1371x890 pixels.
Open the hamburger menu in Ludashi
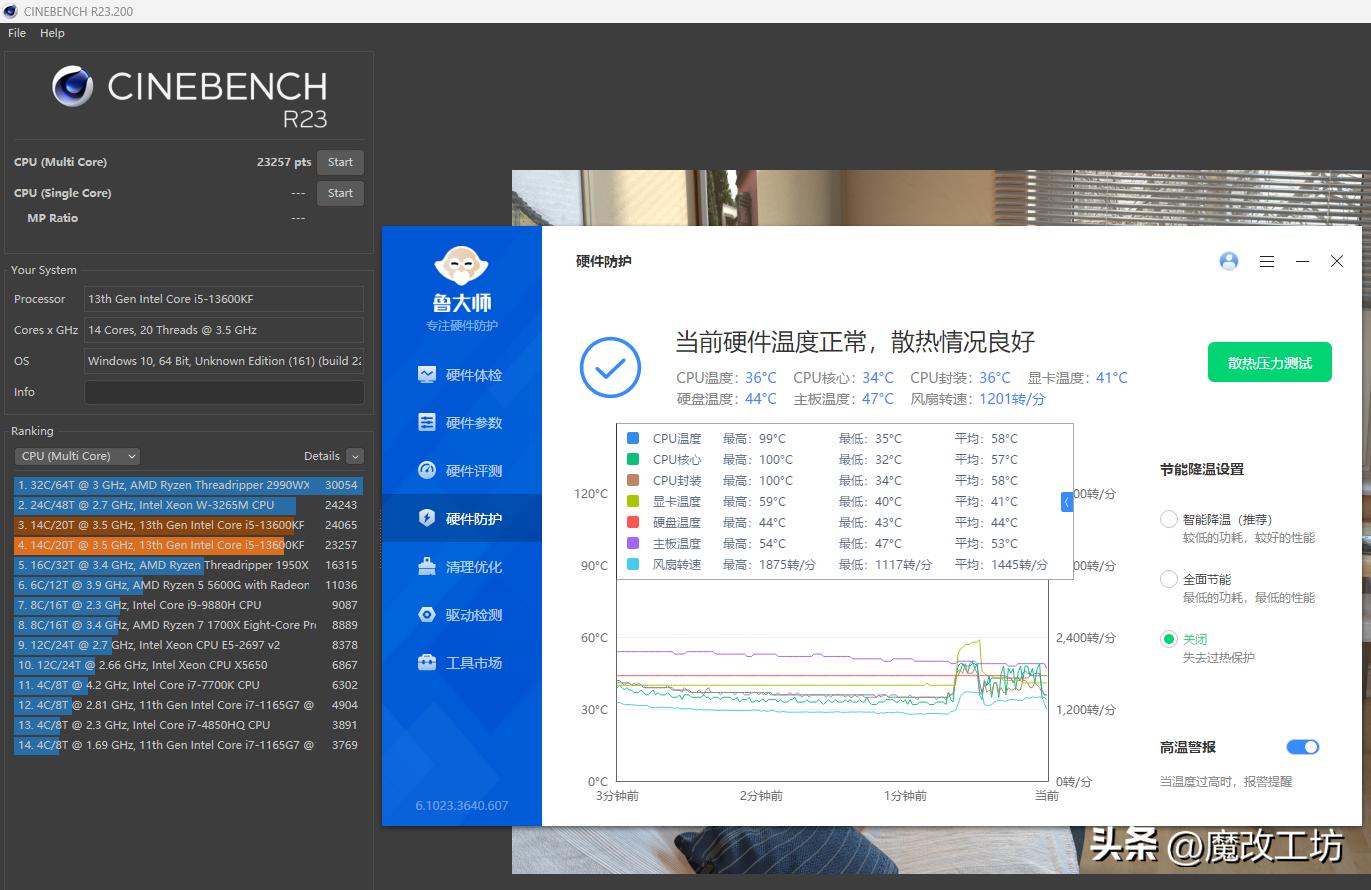click(1266, 261)
